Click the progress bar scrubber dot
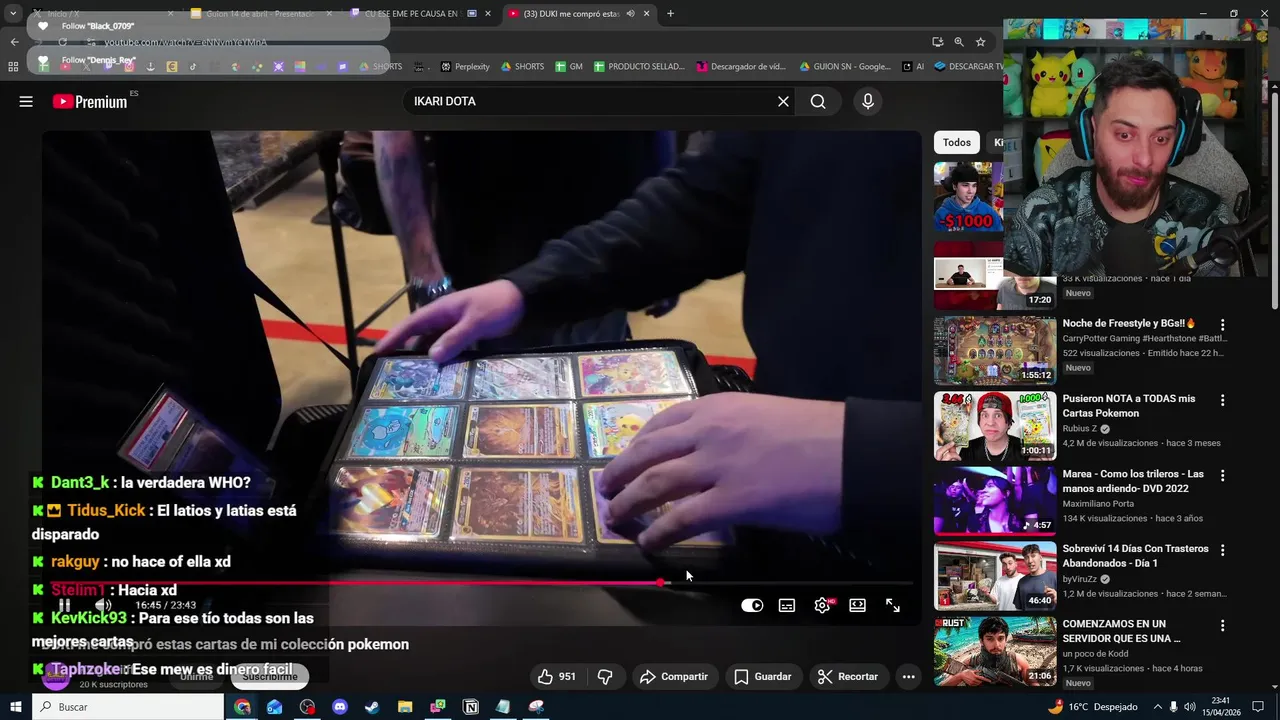Screen dimensions: 1280x720 660,582
